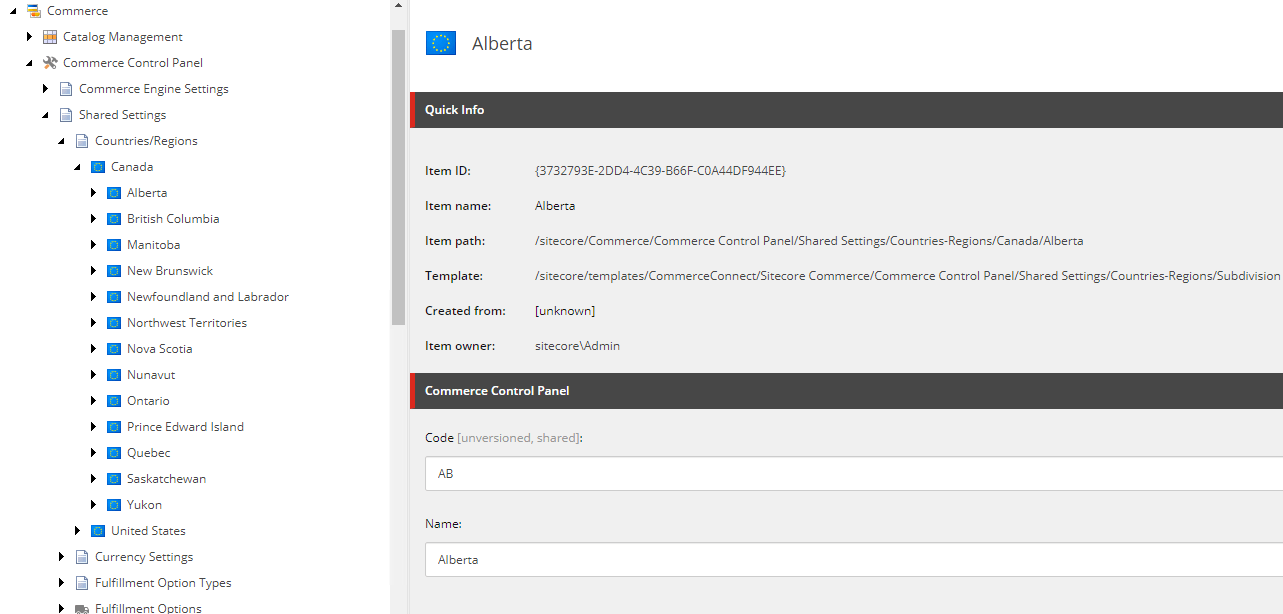Image resolution: width=1283 pixels, height=614 pixels.
Task: Click the Nunavut flag icon
Action: point(113,375)
